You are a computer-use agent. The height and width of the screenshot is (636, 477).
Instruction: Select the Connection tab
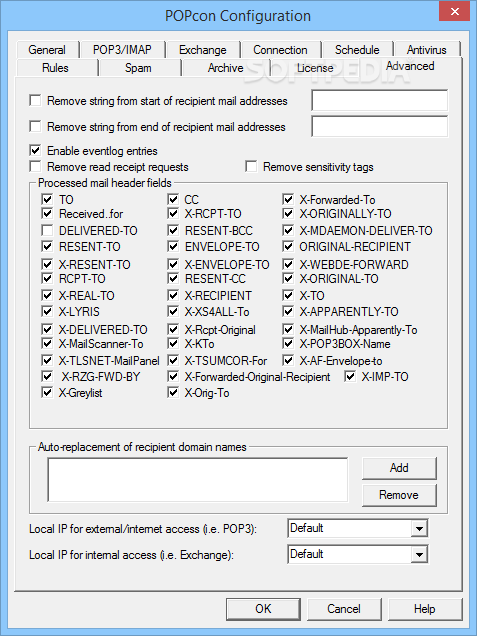(280, 50)
